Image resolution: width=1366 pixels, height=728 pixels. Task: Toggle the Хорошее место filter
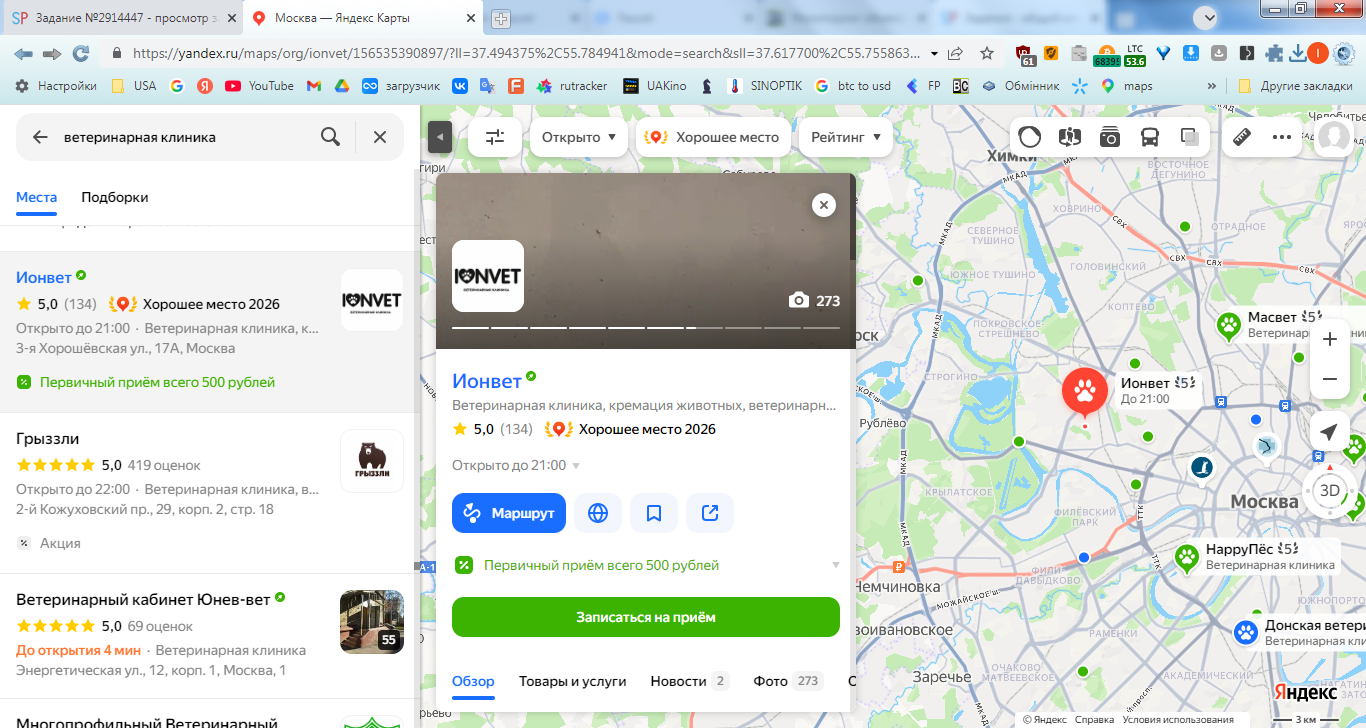[713, 137]
